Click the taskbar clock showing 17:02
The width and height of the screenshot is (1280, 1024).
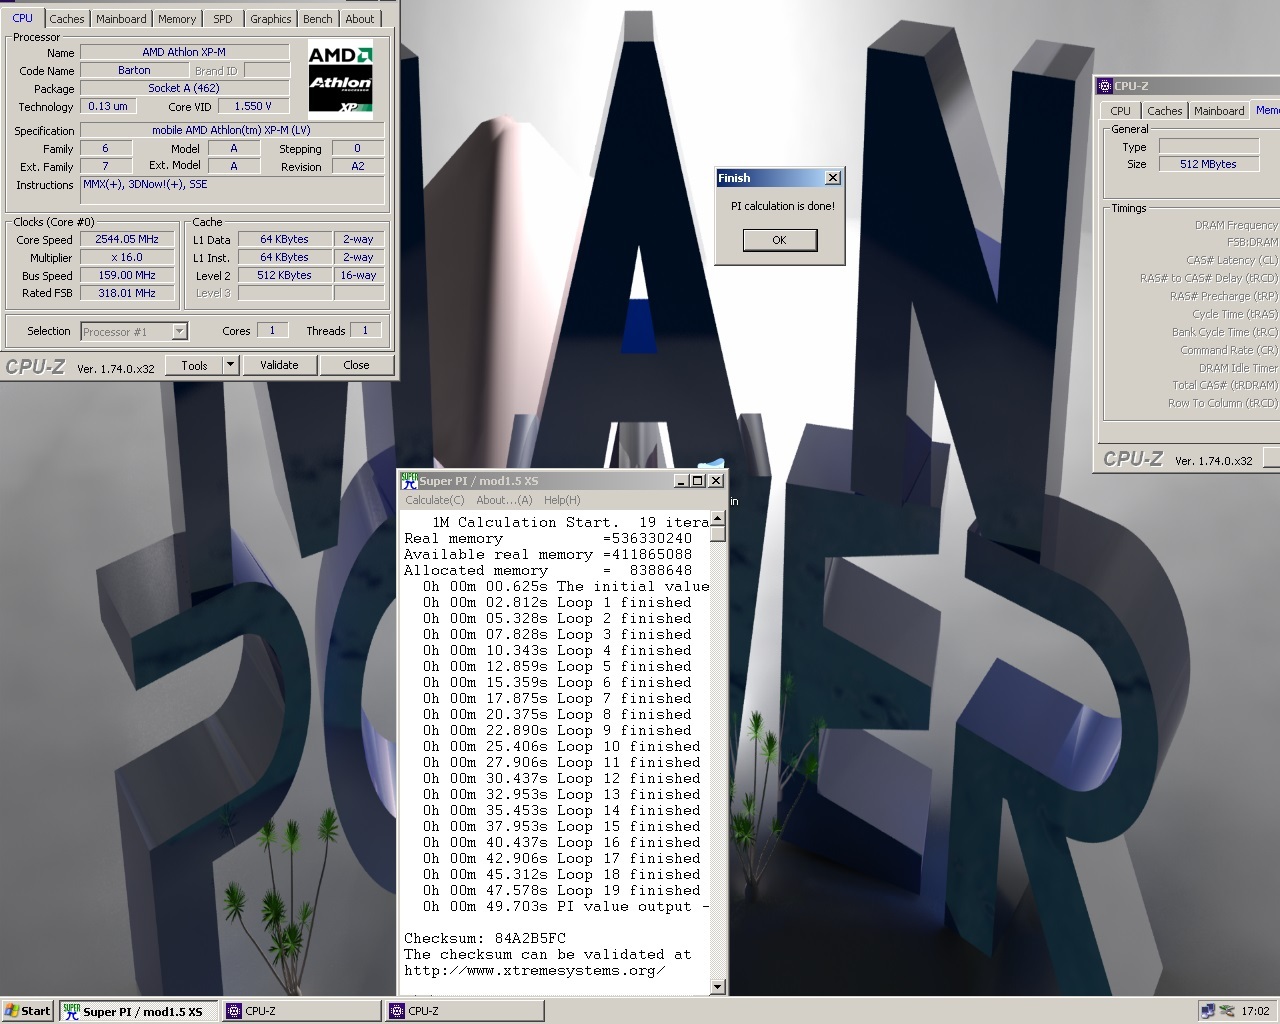tap(1255, 1011)
